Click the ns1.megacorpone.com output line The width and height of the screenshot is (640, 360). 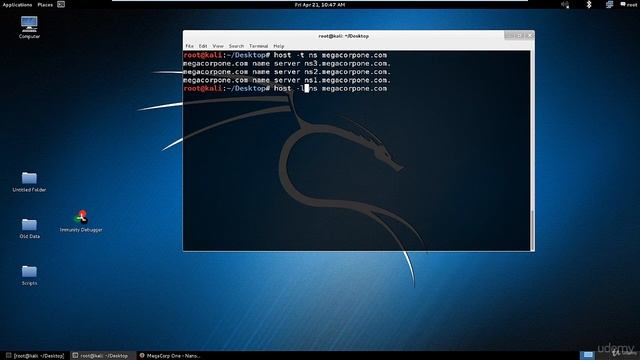click(x=287, y=80)
